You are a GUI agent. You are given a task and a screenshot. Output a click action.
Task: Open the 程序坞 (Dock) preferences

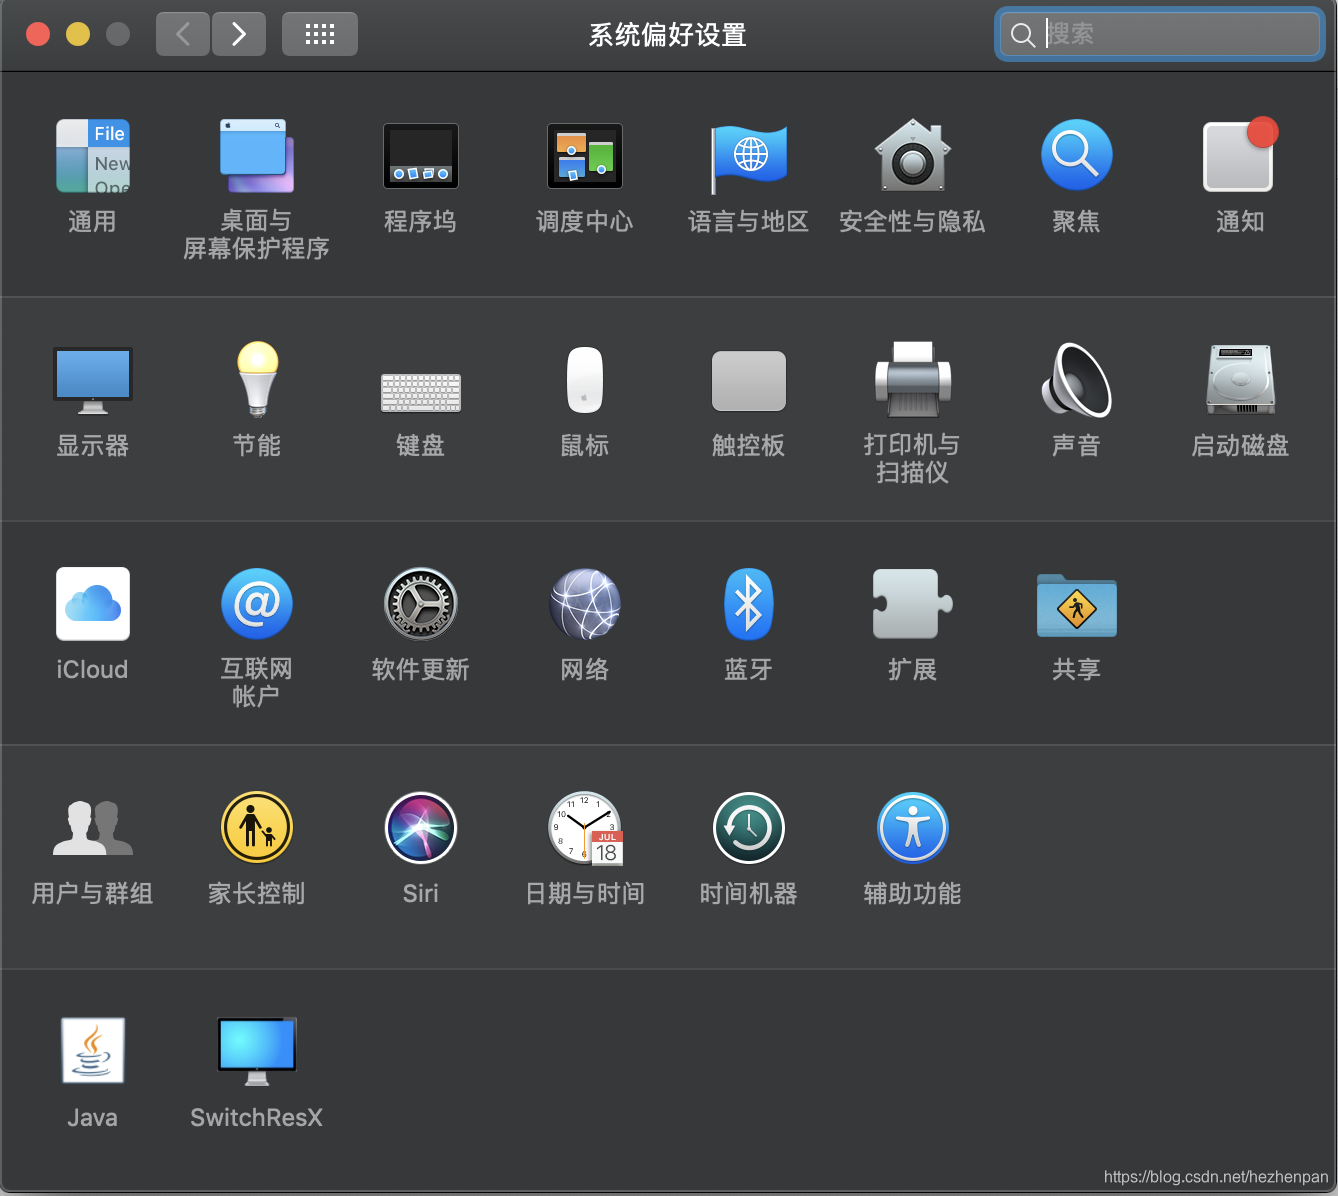[x=421, y=156]
